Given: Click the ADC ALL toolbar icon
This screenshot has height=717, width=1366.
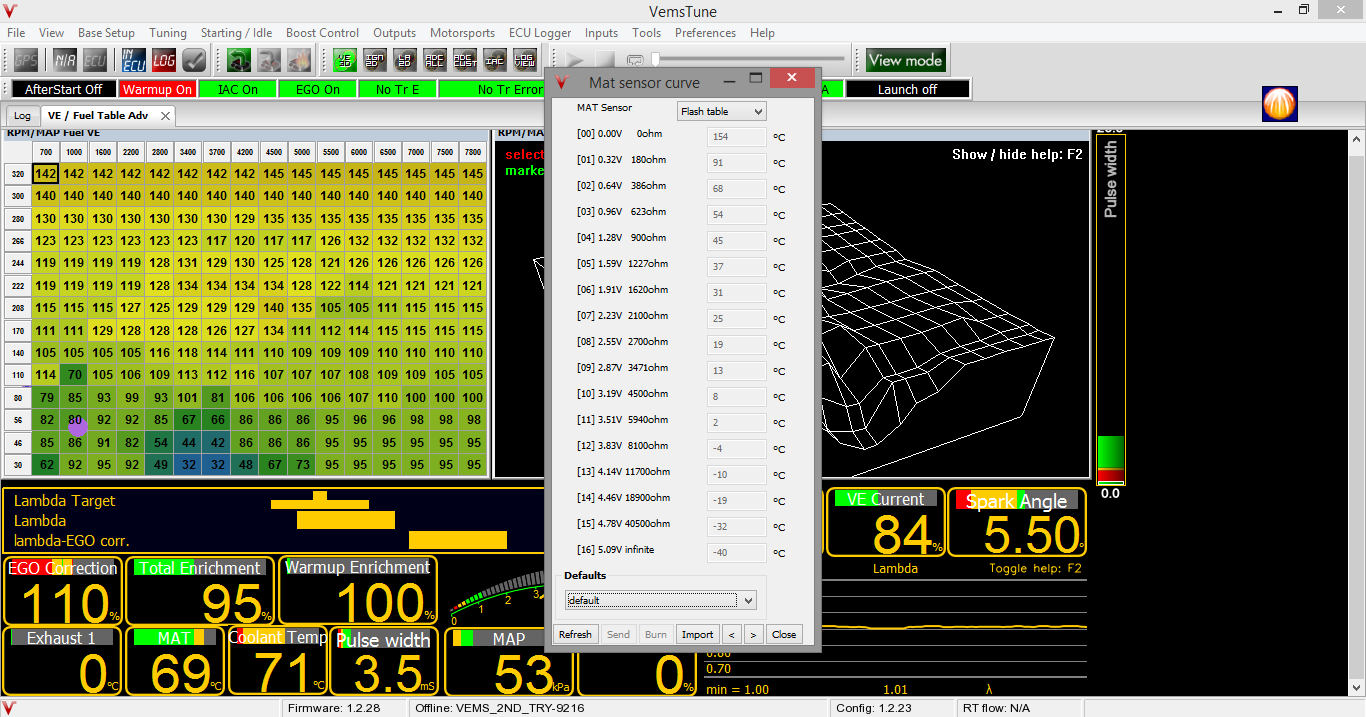Looking at the screenshot, I should 435,60.
